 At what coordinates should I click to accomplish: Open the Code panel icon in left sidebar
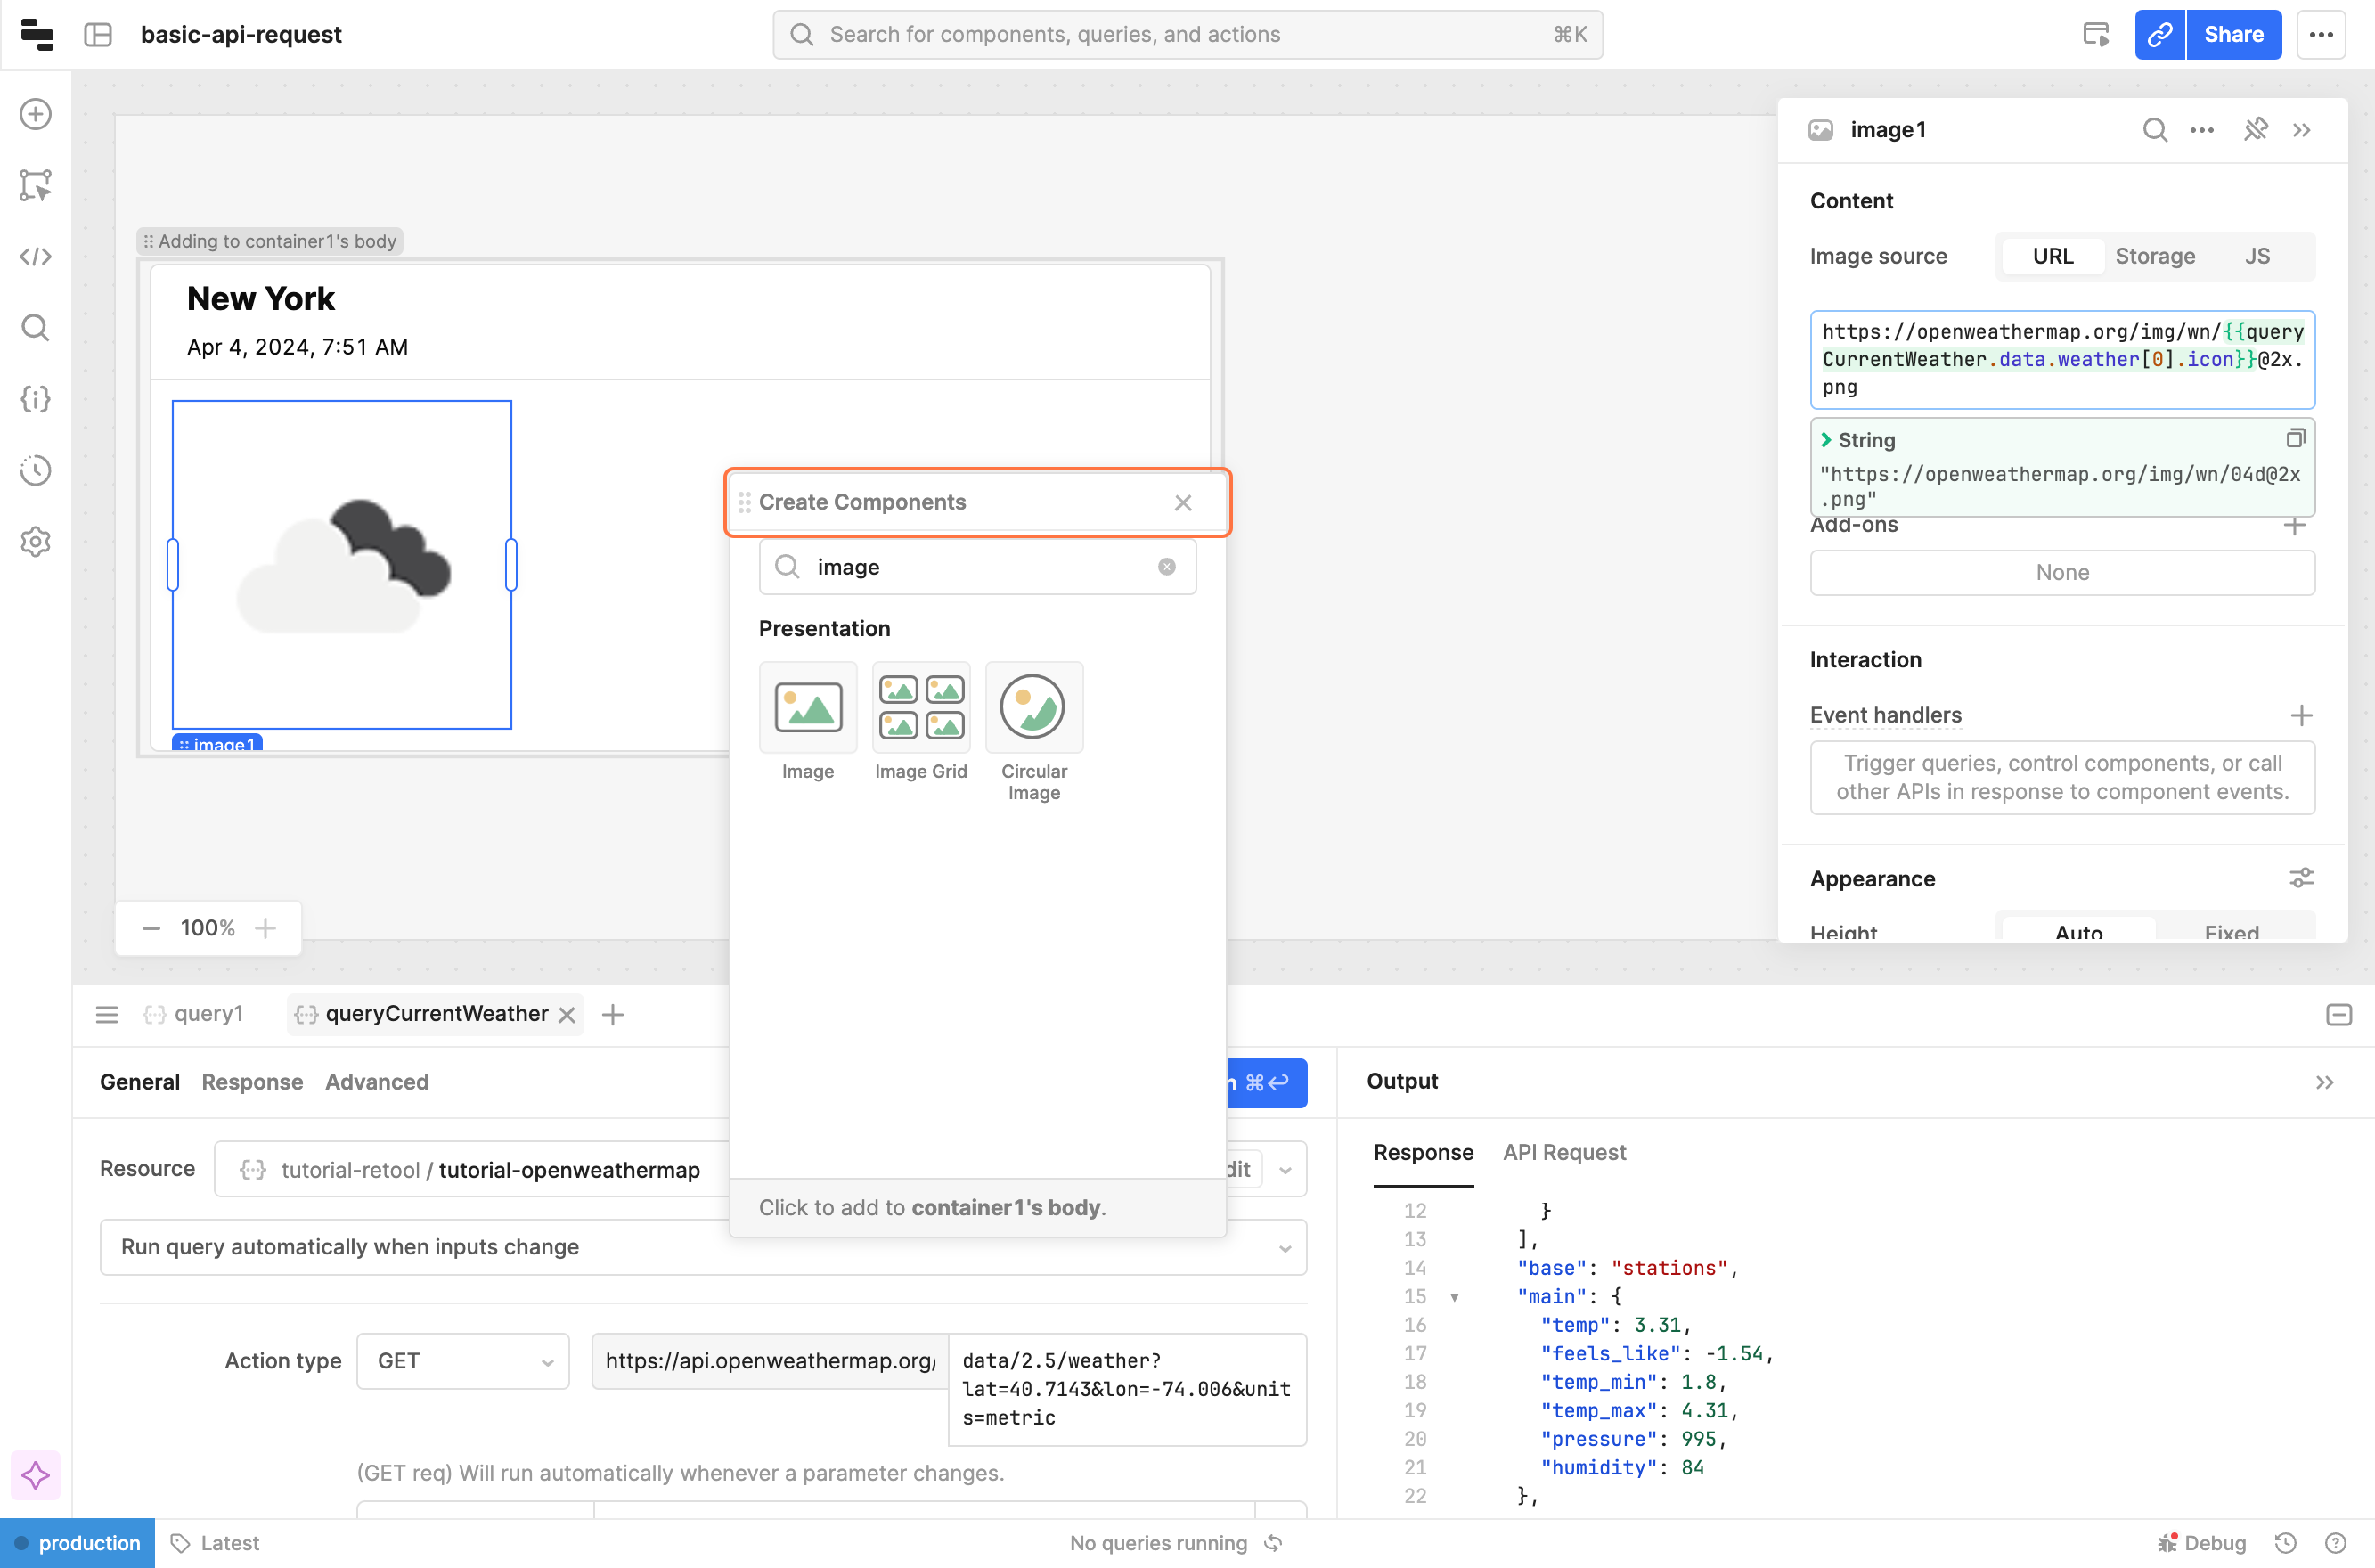pos(36,257)
